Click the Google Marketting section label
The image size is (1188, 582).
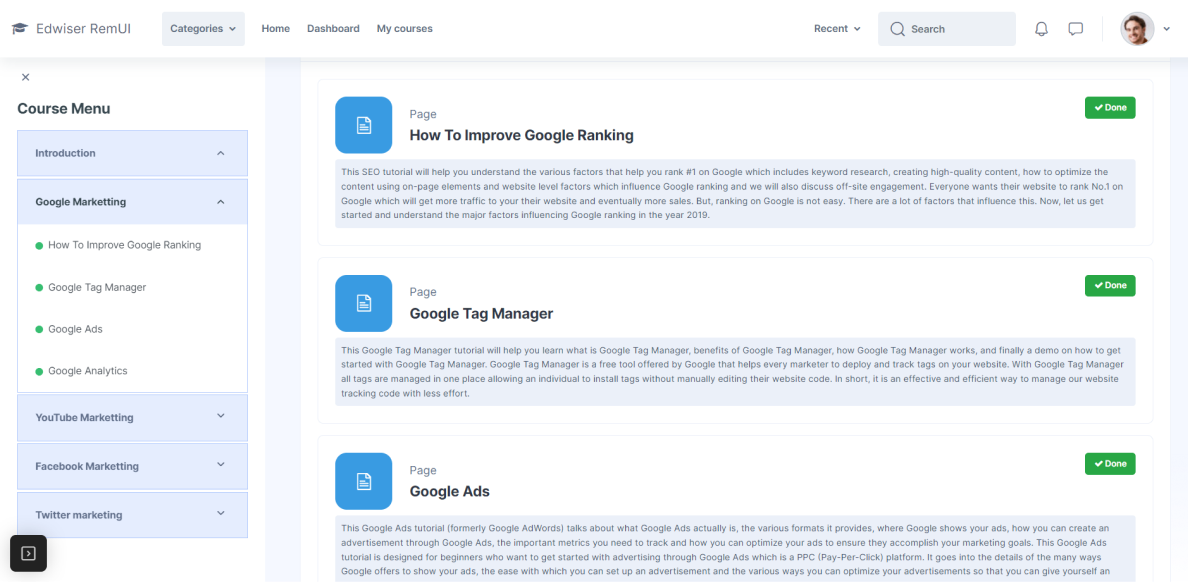[x=80, y=202]
